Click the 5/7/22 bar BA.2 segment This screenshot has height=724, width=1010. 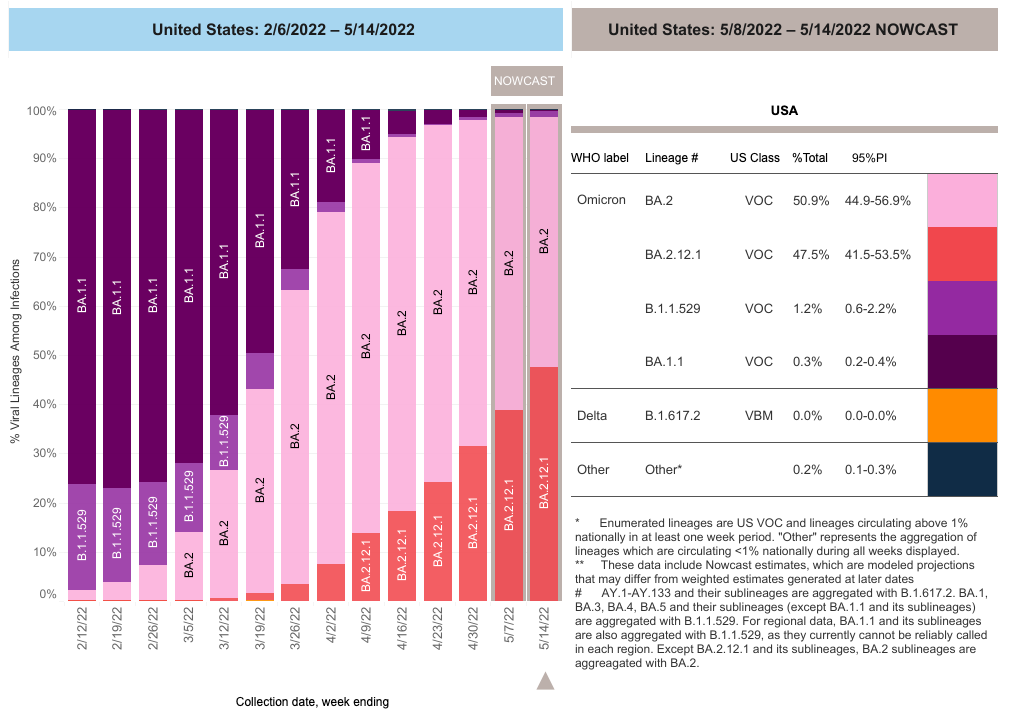[x=509, y=263]
